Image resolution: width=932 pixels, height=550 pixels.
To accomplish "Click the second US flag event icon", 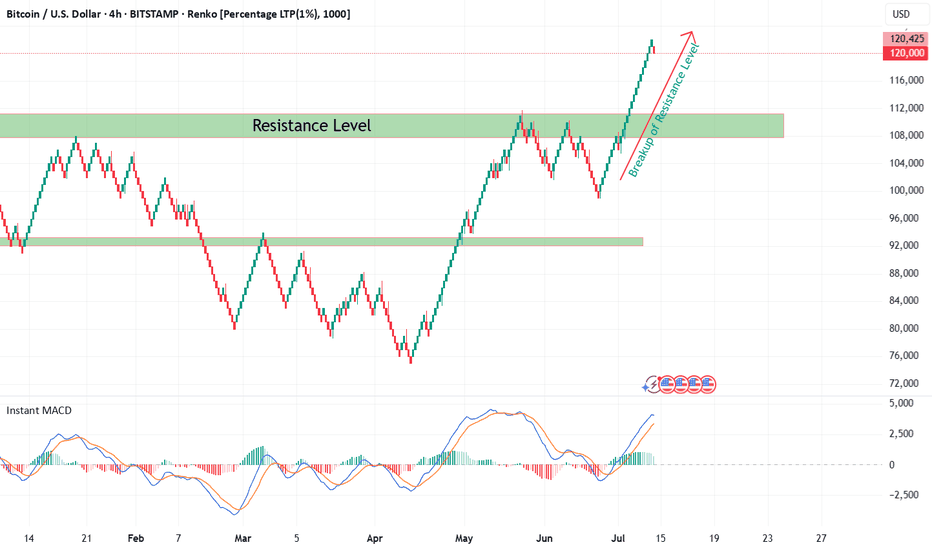I will tap(681, 385).
